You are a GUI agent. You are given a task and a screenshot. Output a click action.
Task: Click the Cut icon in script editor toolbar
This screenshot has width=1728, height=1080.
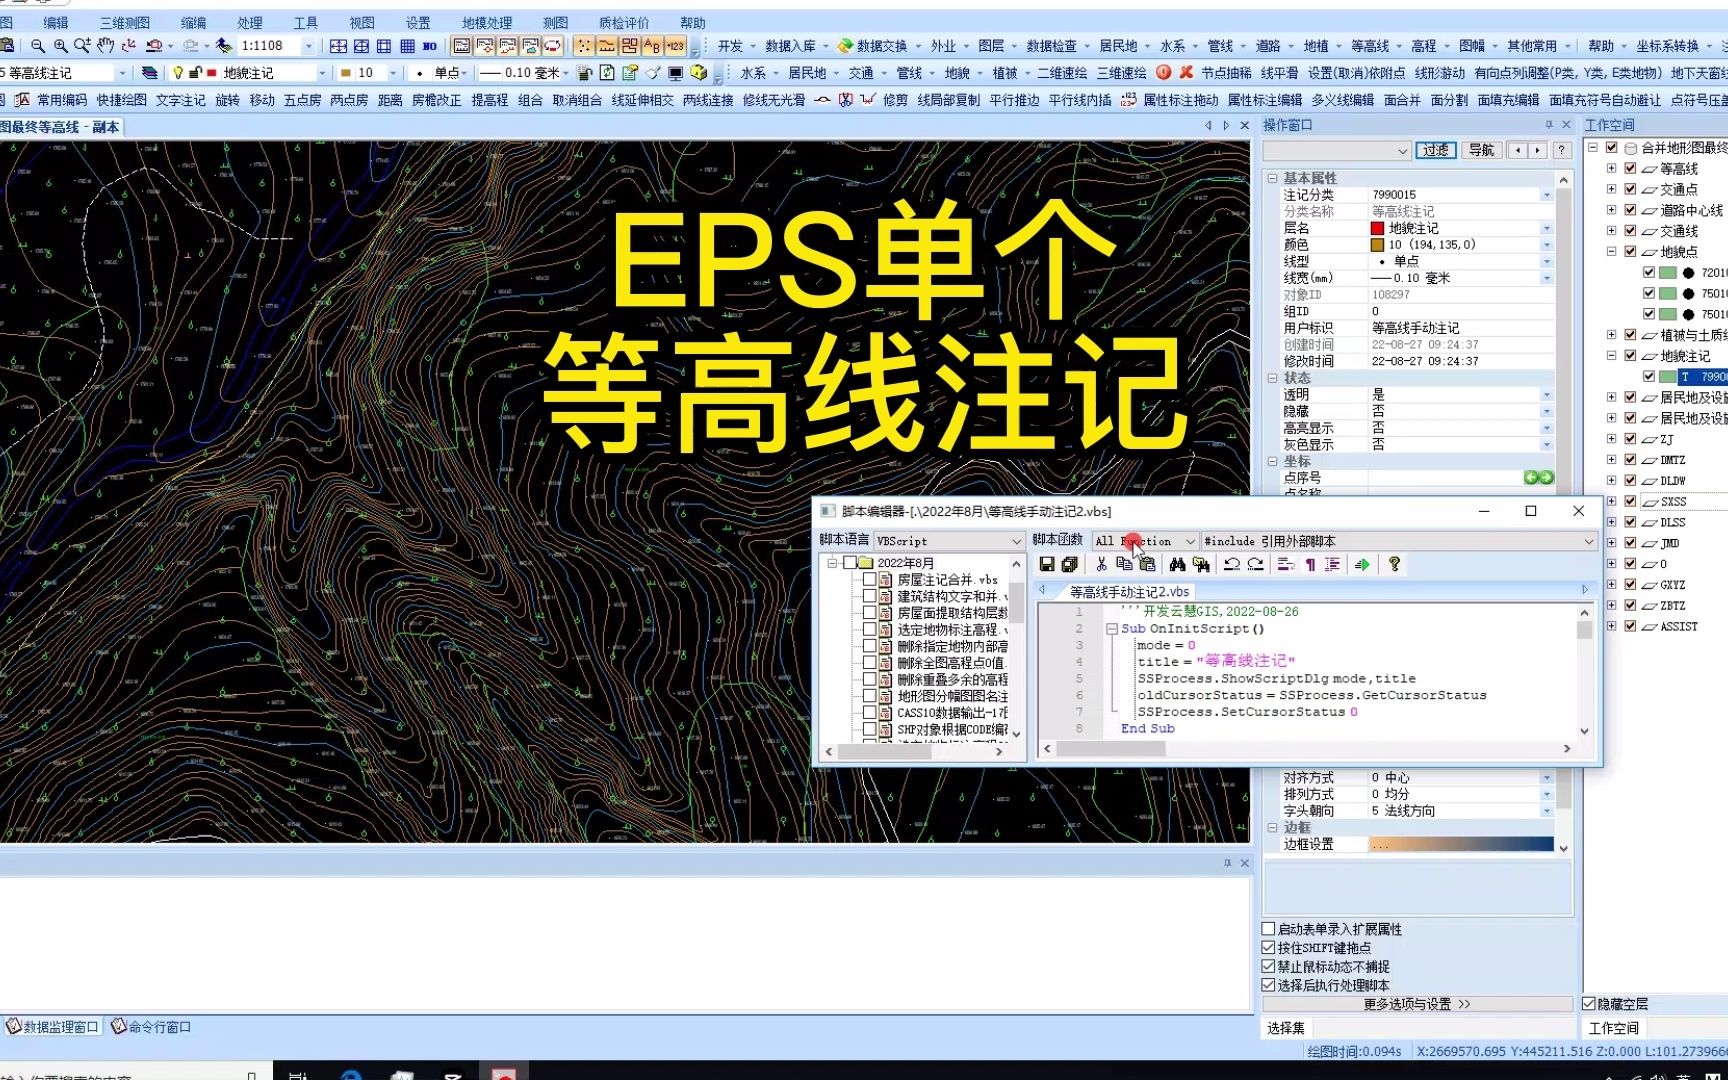[1101, 564]
